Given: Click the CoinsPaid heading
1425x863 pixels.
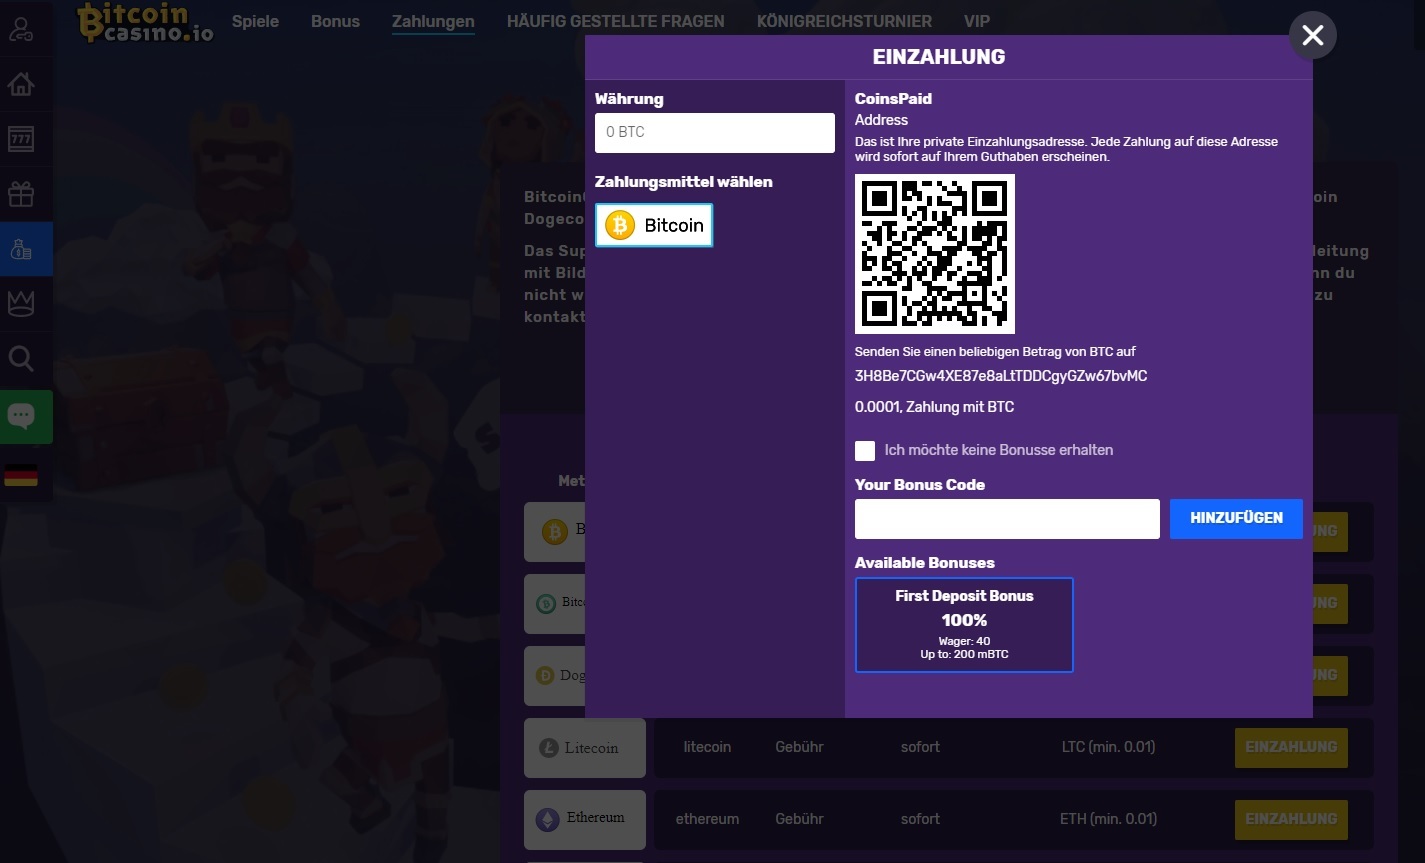Looking at the screenshot, I should pos(893,99).
